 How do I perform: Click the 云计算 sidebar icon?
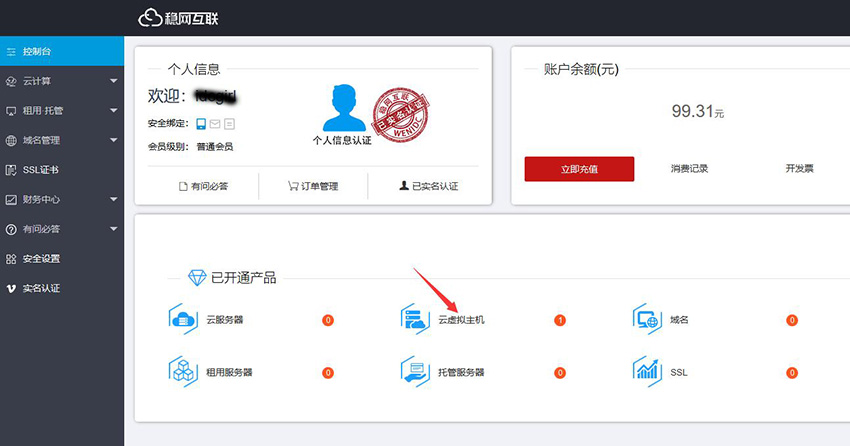[x=11, y=81]
